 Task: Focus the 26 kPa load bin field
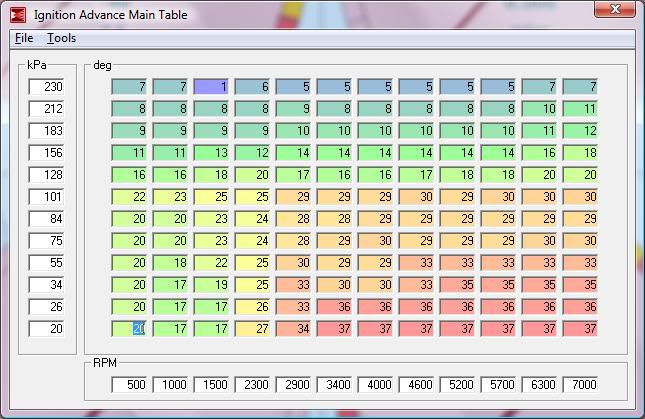(46, 307)
